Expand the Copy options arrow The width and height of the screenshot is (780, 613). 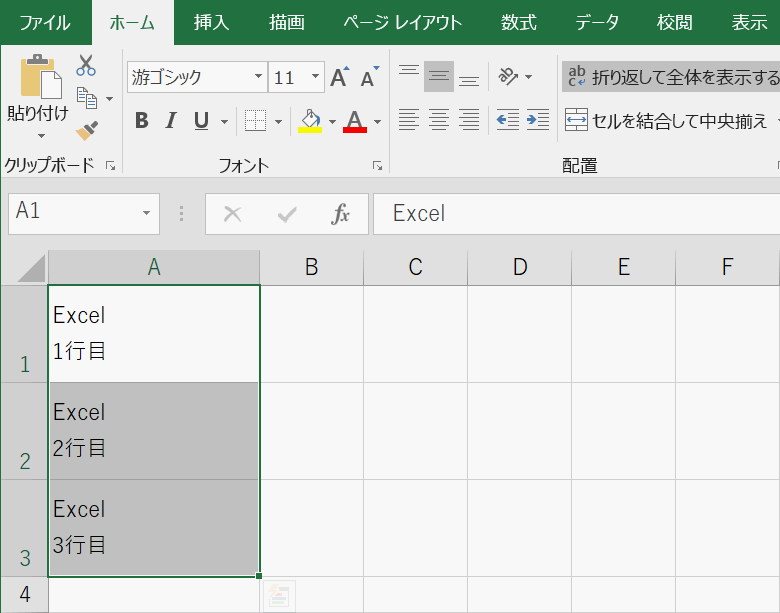[x=109, y=99]
